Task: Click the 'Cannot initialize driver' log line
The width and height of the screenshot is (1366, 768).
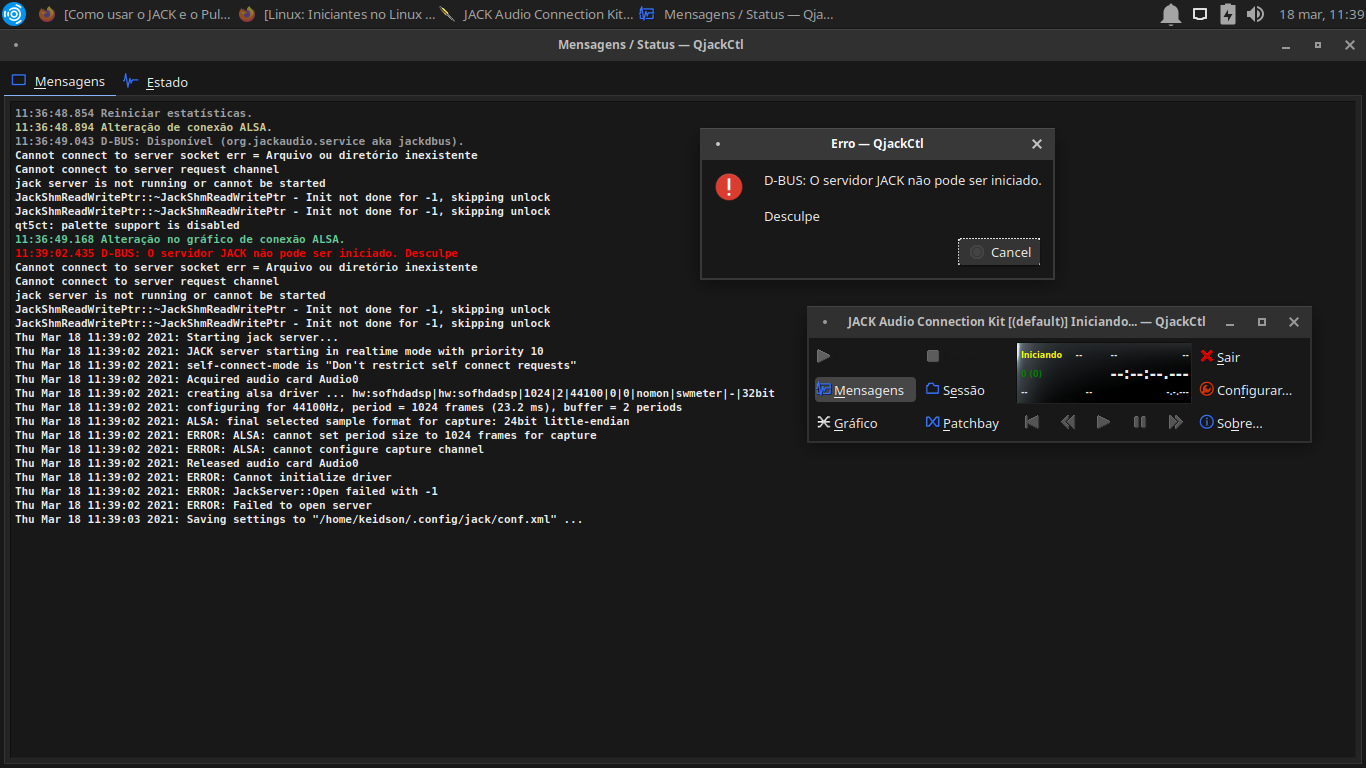Action: pos(204,477)
